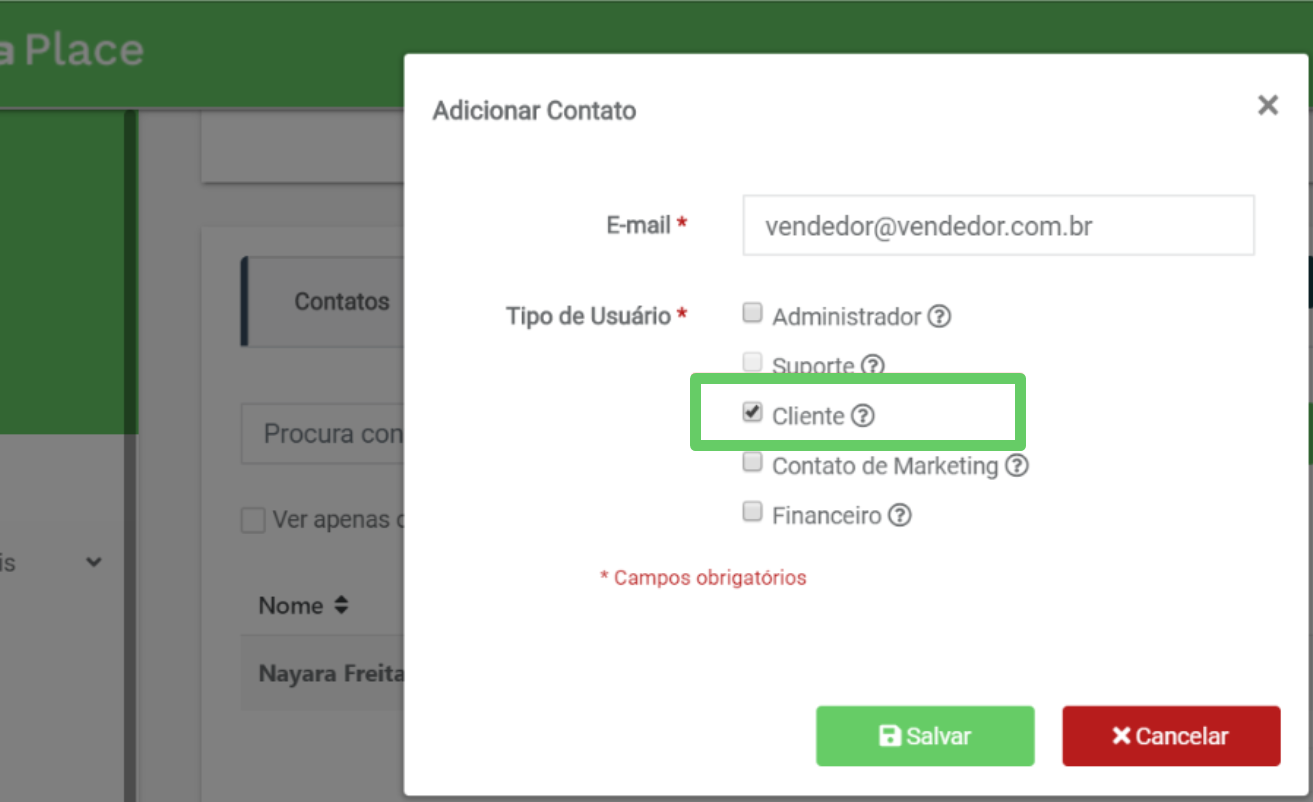Viewport: 1313px width, 802px height.
Task: Toggle the Ver apenas checkbox in background
Action: [x=254, y=520]
